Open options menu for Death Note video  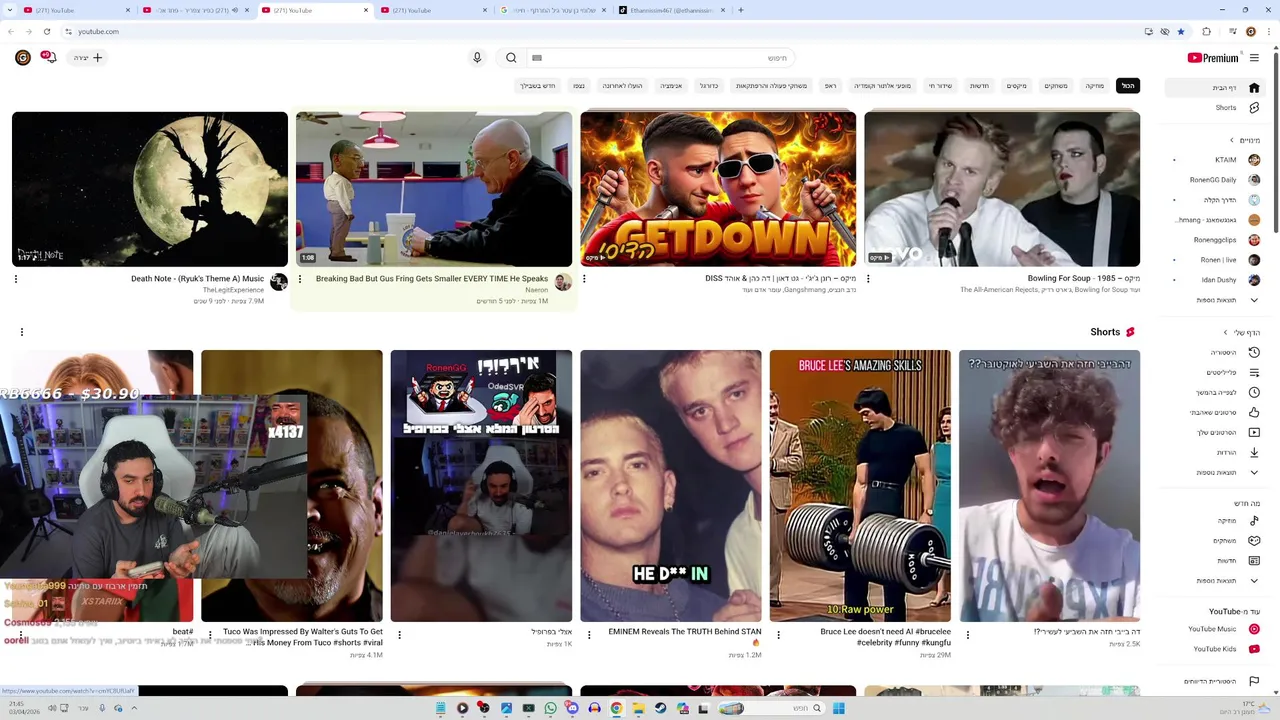16,279
